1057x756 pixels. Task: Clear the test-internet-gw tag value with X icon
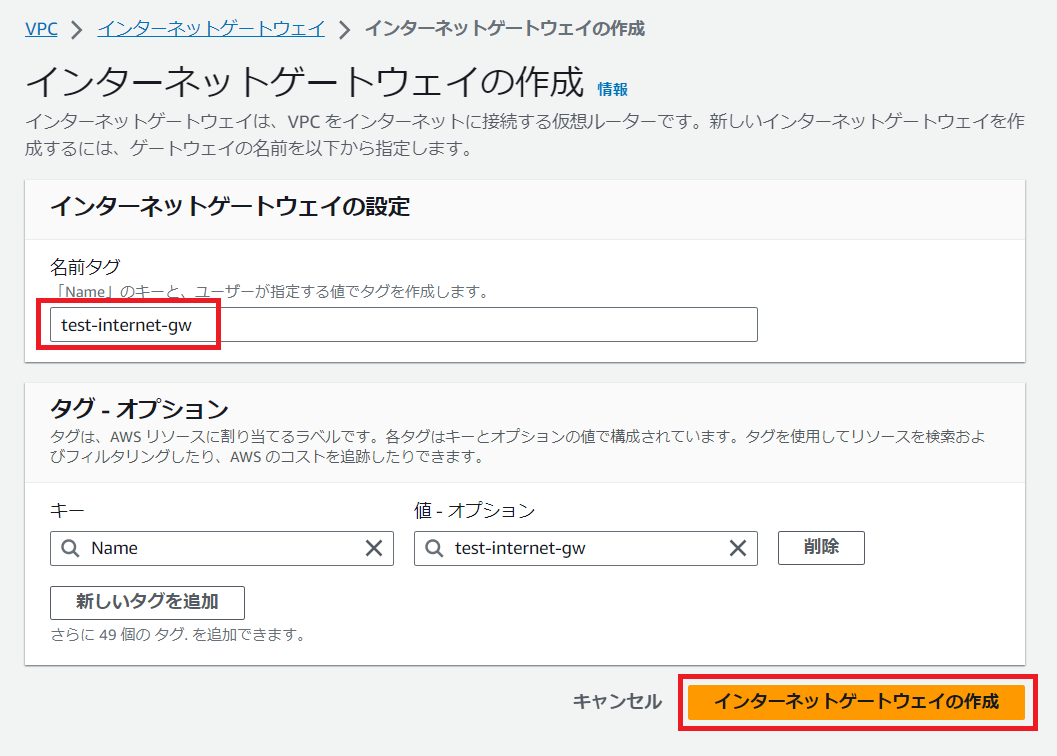pos(737,548)
